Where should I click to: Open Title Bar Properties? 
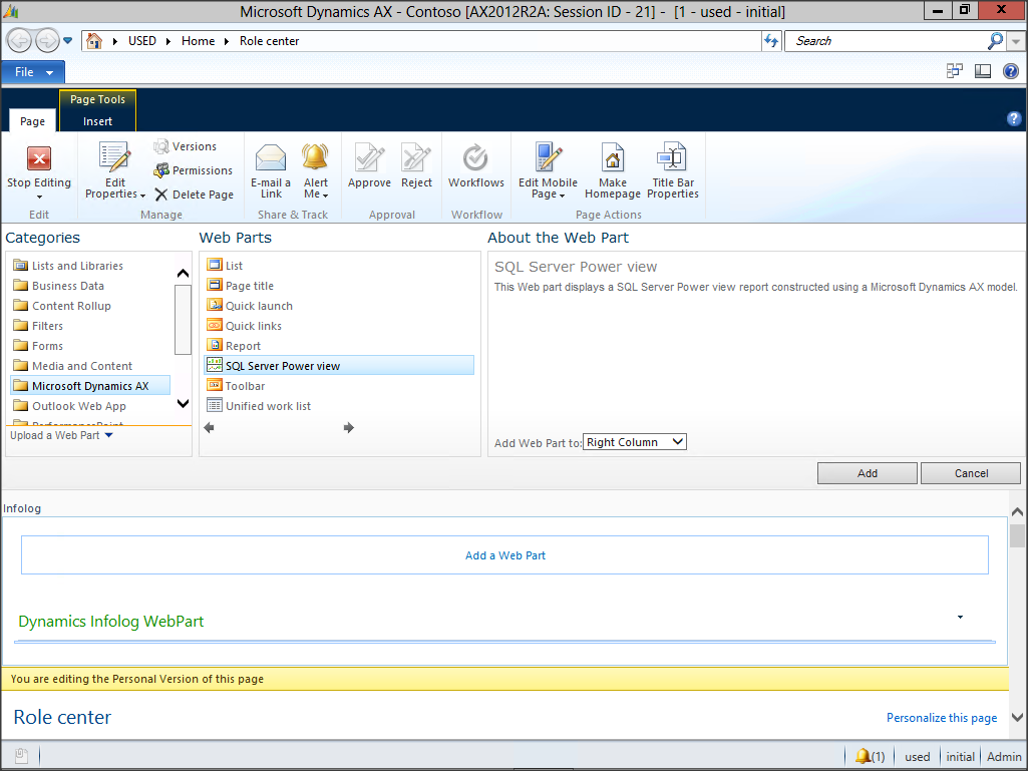click(672, 160)
